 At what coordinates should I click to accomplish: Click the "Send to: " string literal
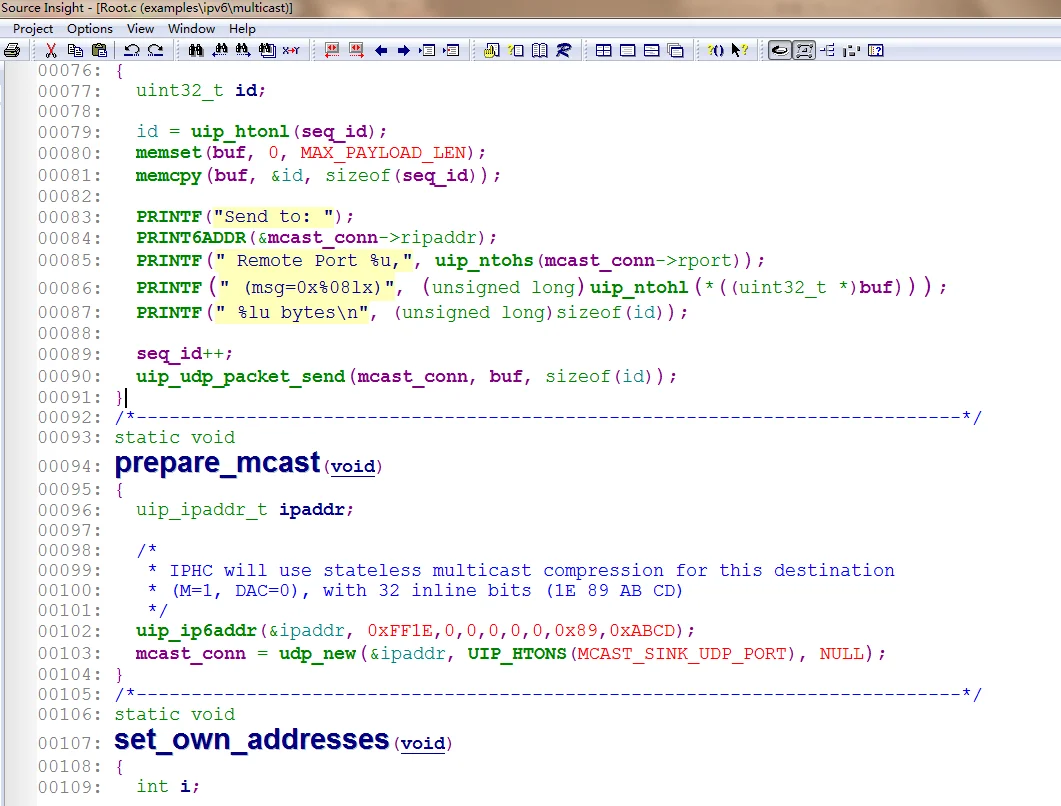click(x=273, y=217)
